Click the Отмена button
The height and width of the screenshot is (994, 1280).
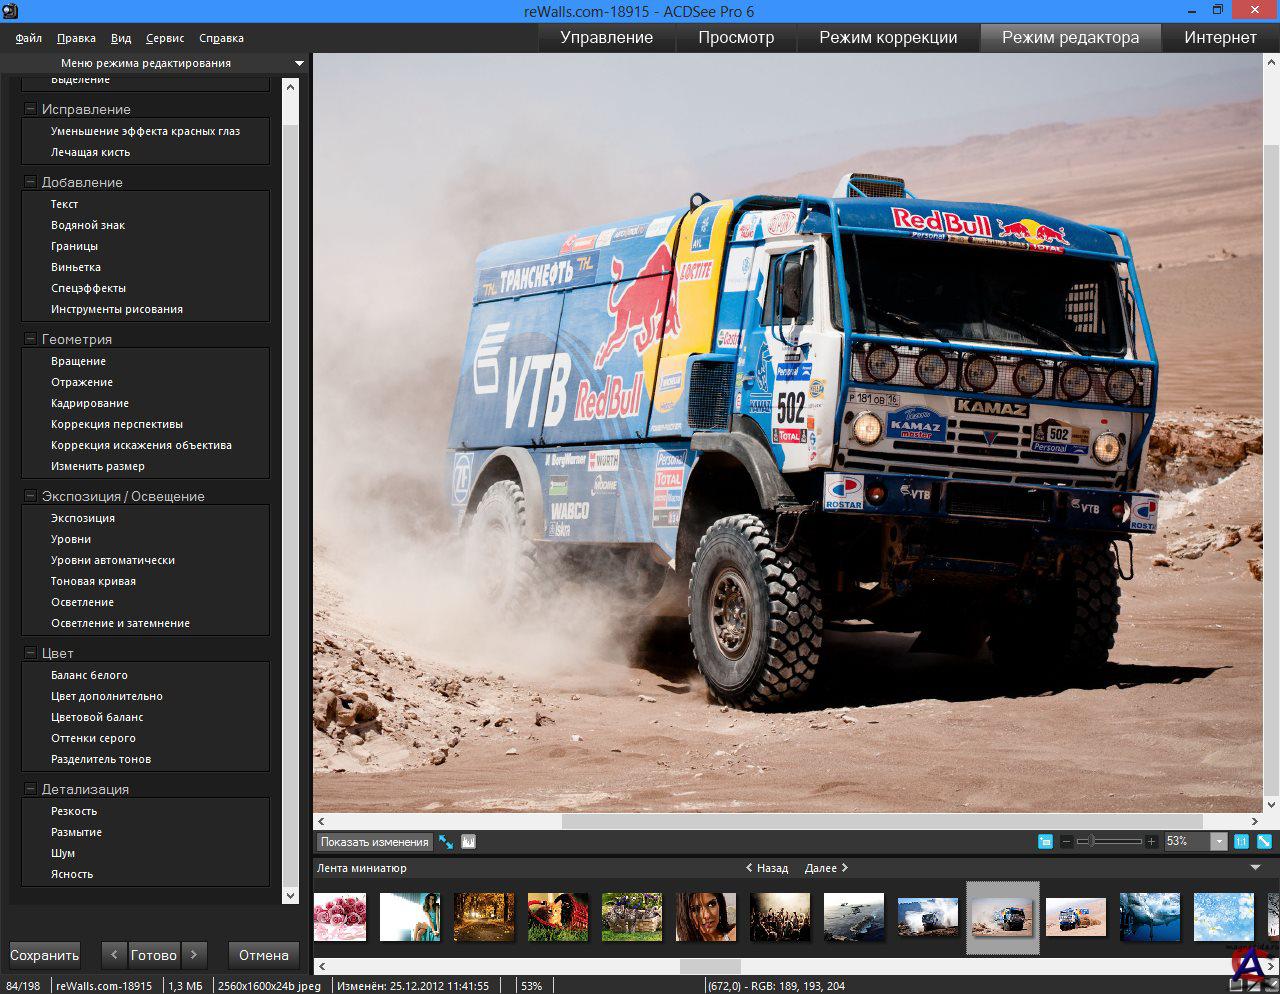(264, 955)
